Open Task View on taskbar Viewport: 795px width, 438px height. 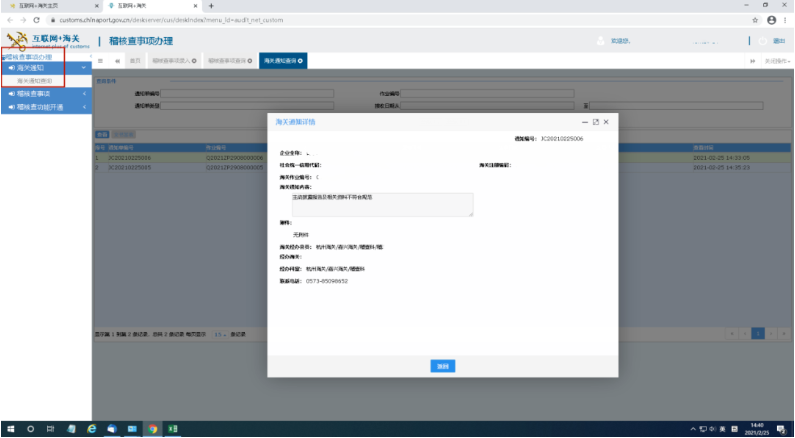click(x=50, y=429)
